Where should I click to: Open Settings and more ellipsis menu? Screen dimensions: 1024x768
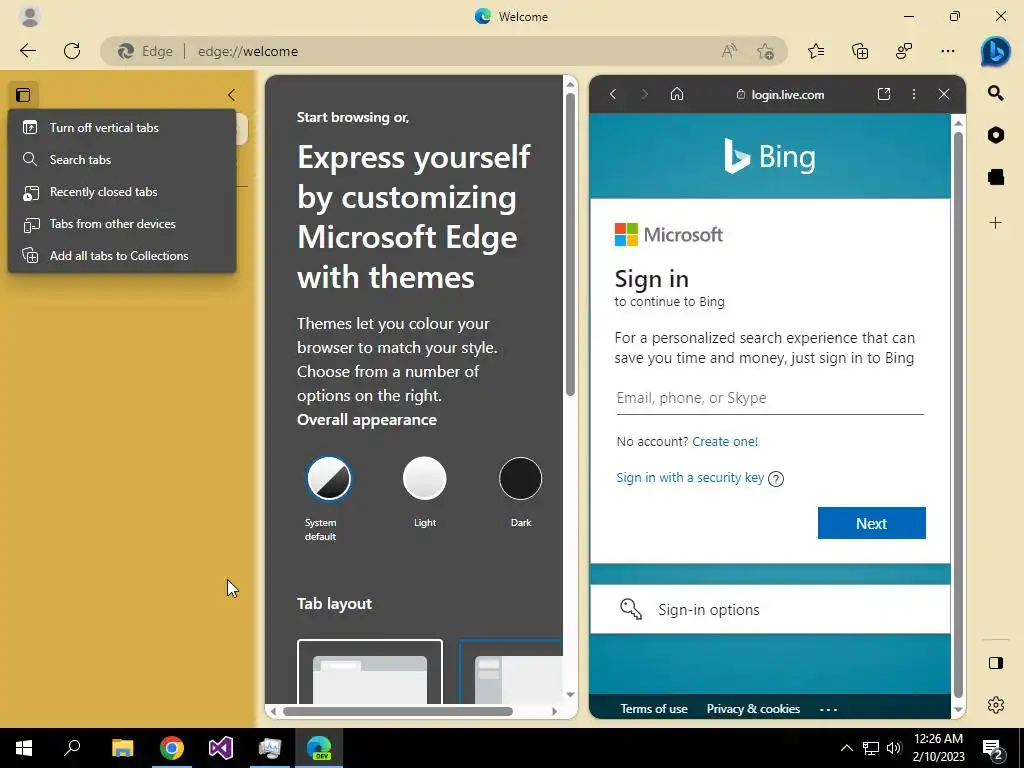pyautogui.click(x=948, y=51)
